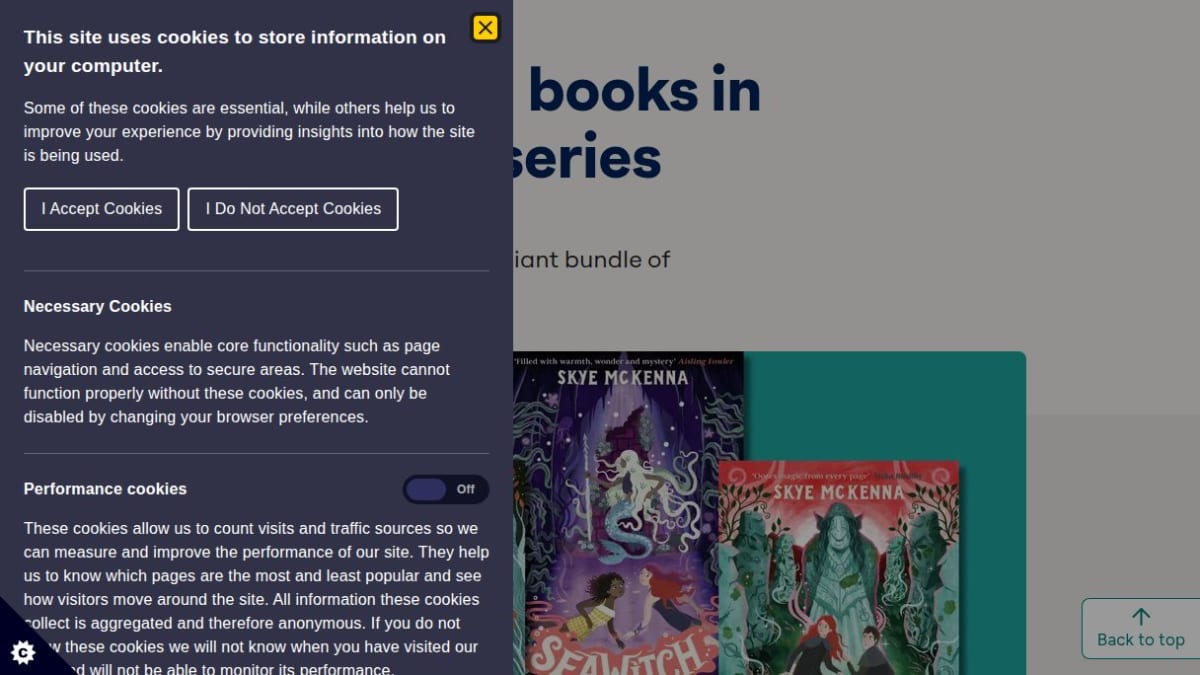This screenshot has width=1200, height=675.
Task: Select the 'This site uses cookies' title
Action: (235, 51)
